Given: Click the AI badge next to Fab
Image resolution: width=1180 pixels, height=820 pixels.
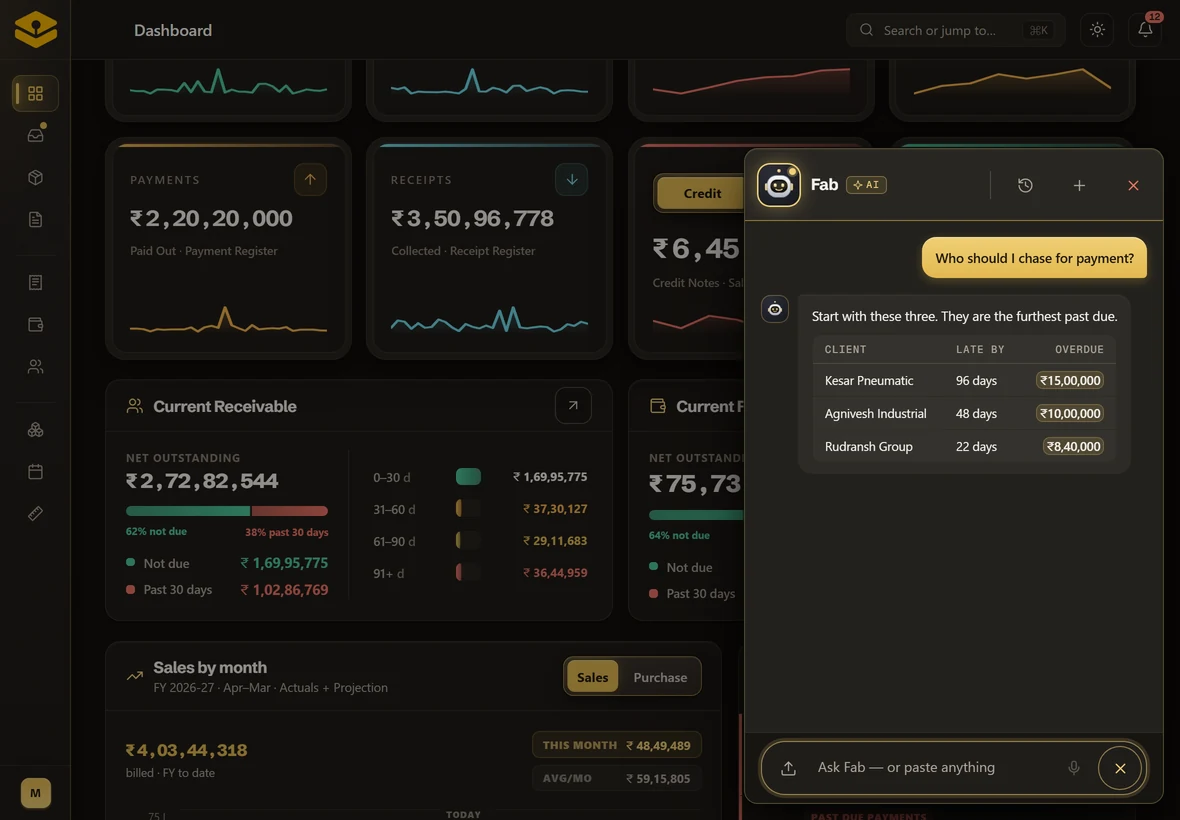Looking at the screenshot, I should pos(866,185).
